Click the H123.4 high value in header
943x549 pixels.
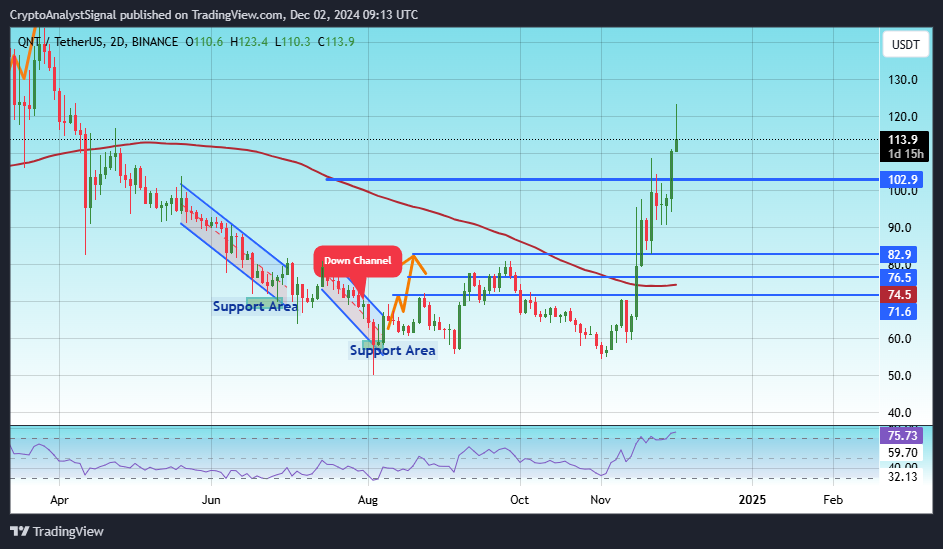point(249,41)
